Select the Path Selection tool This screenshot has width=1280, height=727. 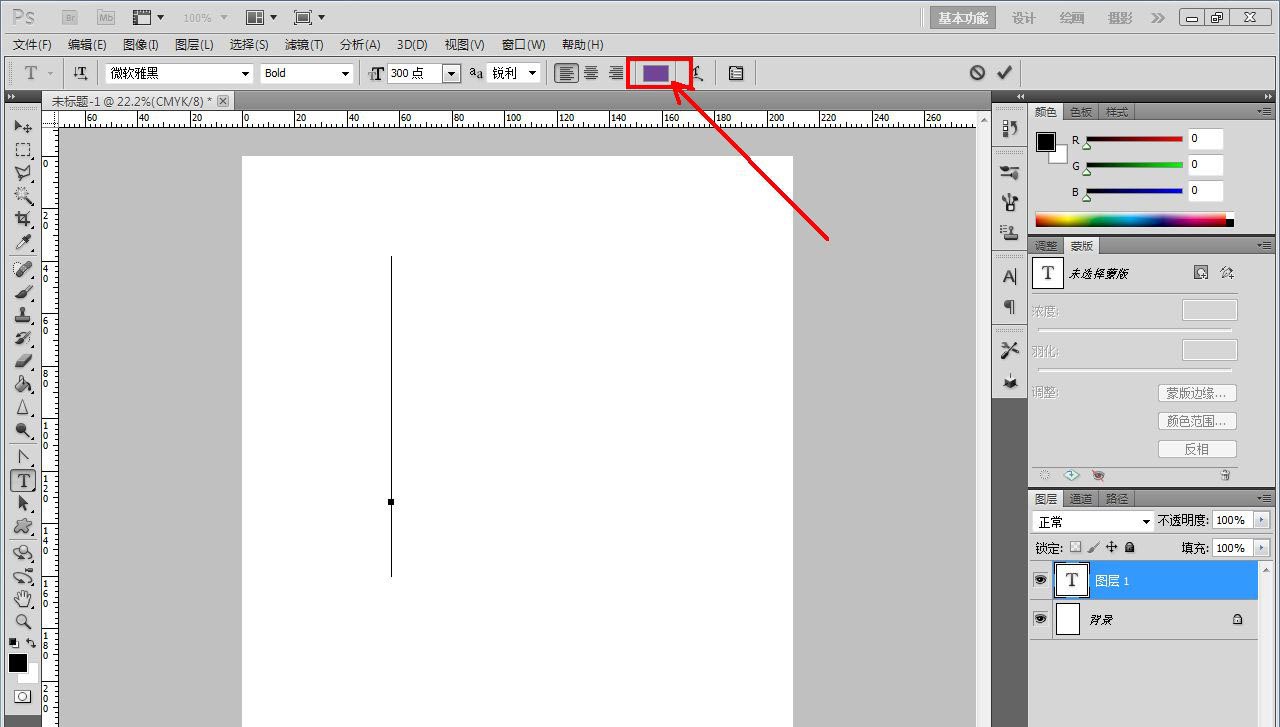coord(22,504)
